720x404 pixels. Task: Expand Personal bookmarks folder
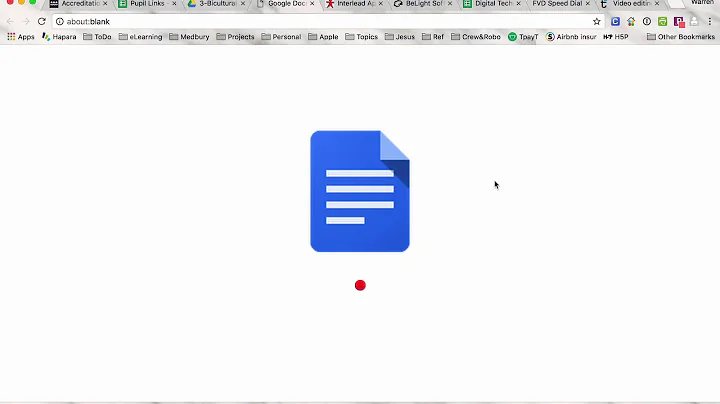281,37
